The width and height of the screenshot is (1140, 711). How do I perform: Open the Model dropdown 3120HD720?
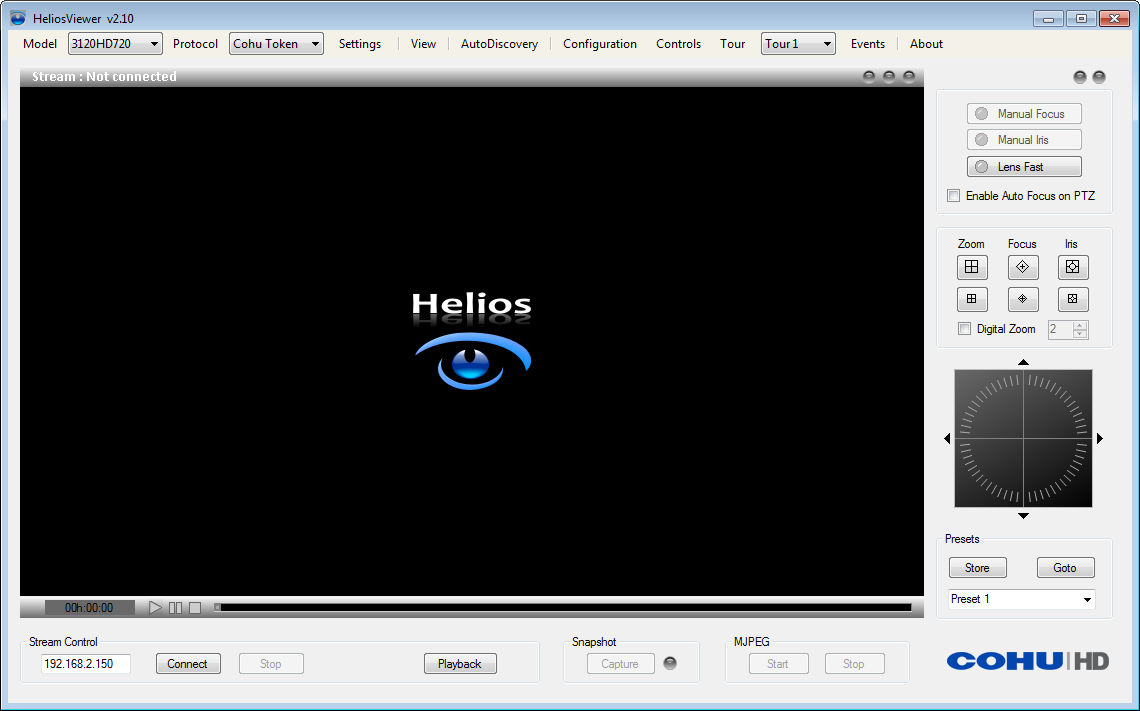point(115,44)
